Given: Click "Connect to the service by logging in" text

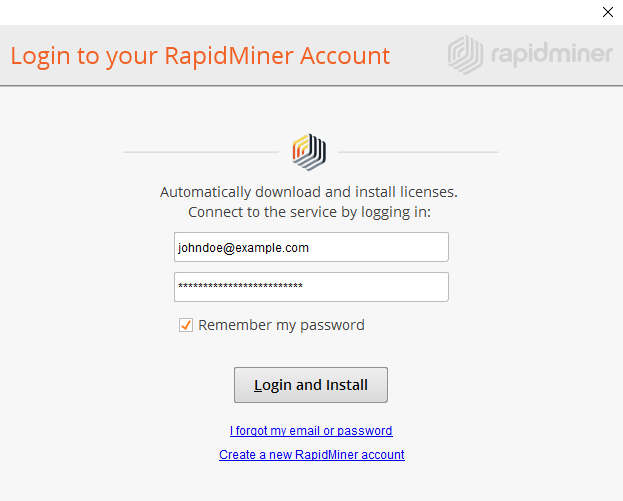Looking at the screenshot, I should tap(308, 213).
